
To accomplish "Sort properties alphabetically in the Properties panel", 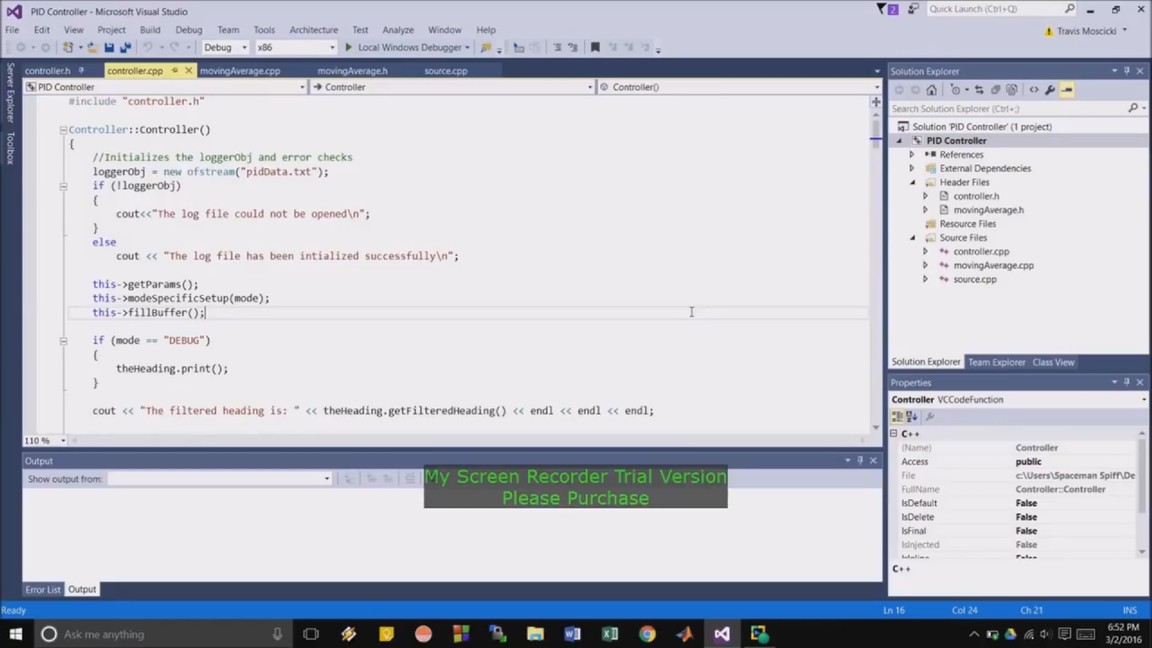I will coord(912,417).
